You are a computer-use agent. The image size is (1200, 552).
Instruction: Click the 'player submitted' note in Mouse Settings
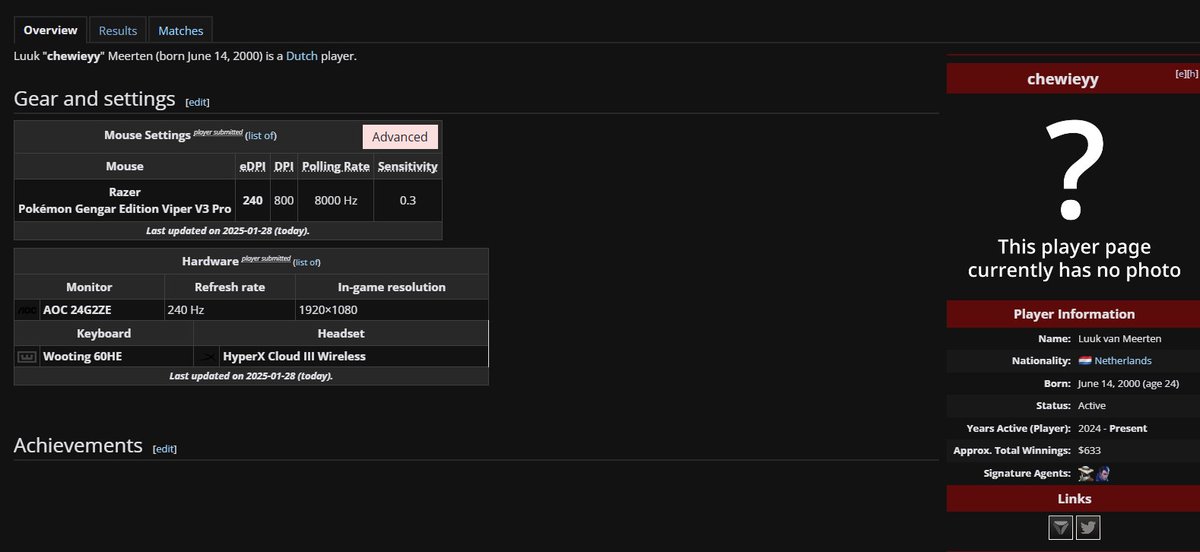pyautogui.click(x=217, y=133)
